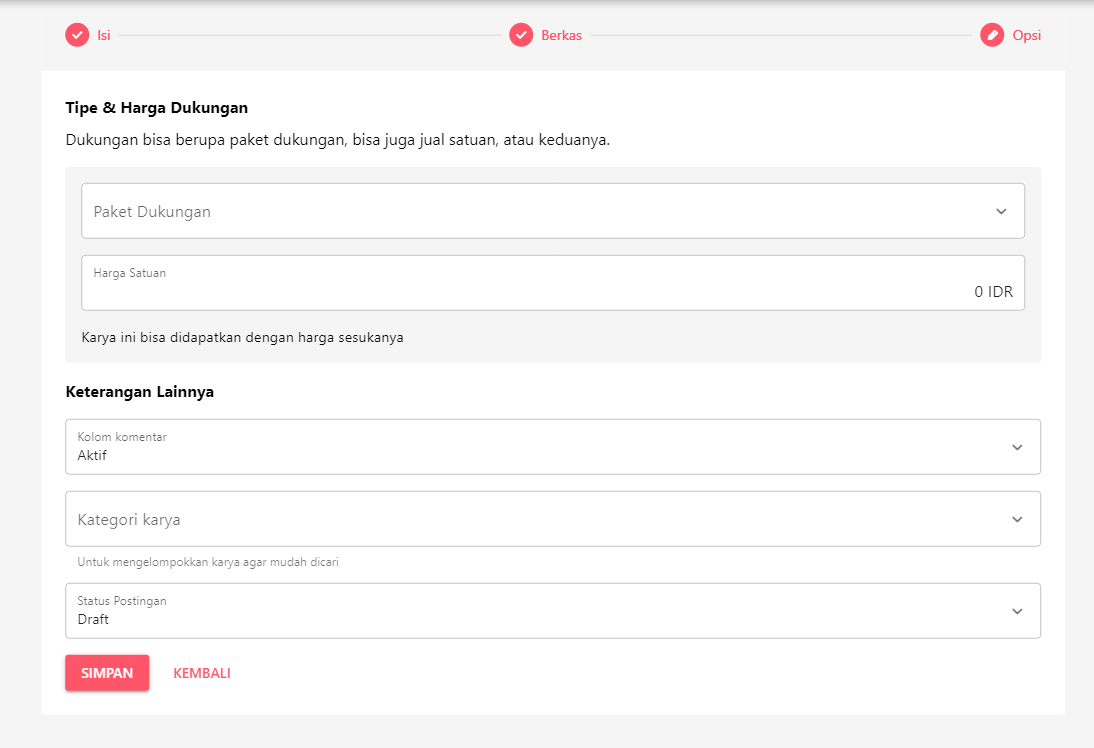Viewport: 1094px width, 748px height.
Task: Go to the Berkas step label
Action: (561, 35)
